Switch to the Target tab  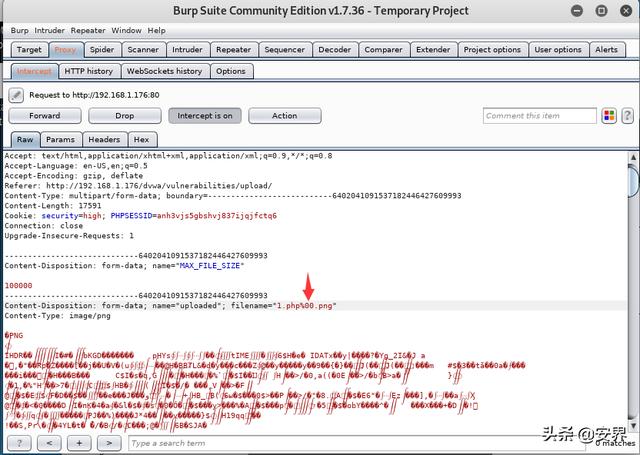(x=29, y=50)
